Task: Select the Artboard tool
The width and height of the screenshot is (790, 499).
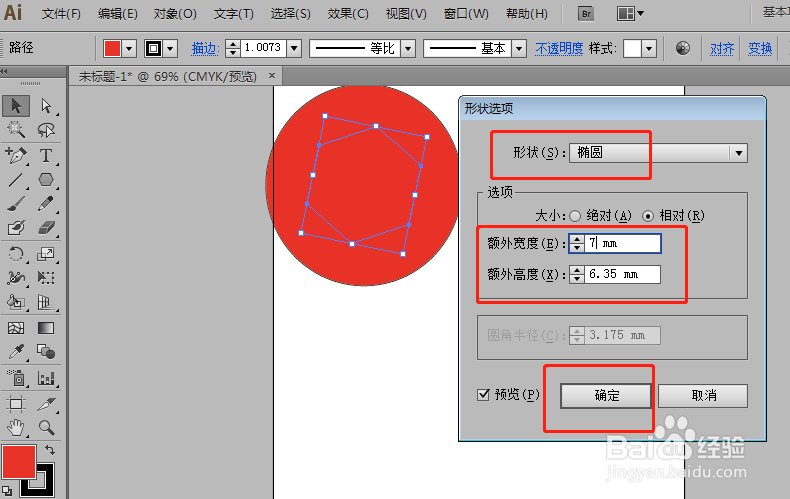Action: pos(16,404)
